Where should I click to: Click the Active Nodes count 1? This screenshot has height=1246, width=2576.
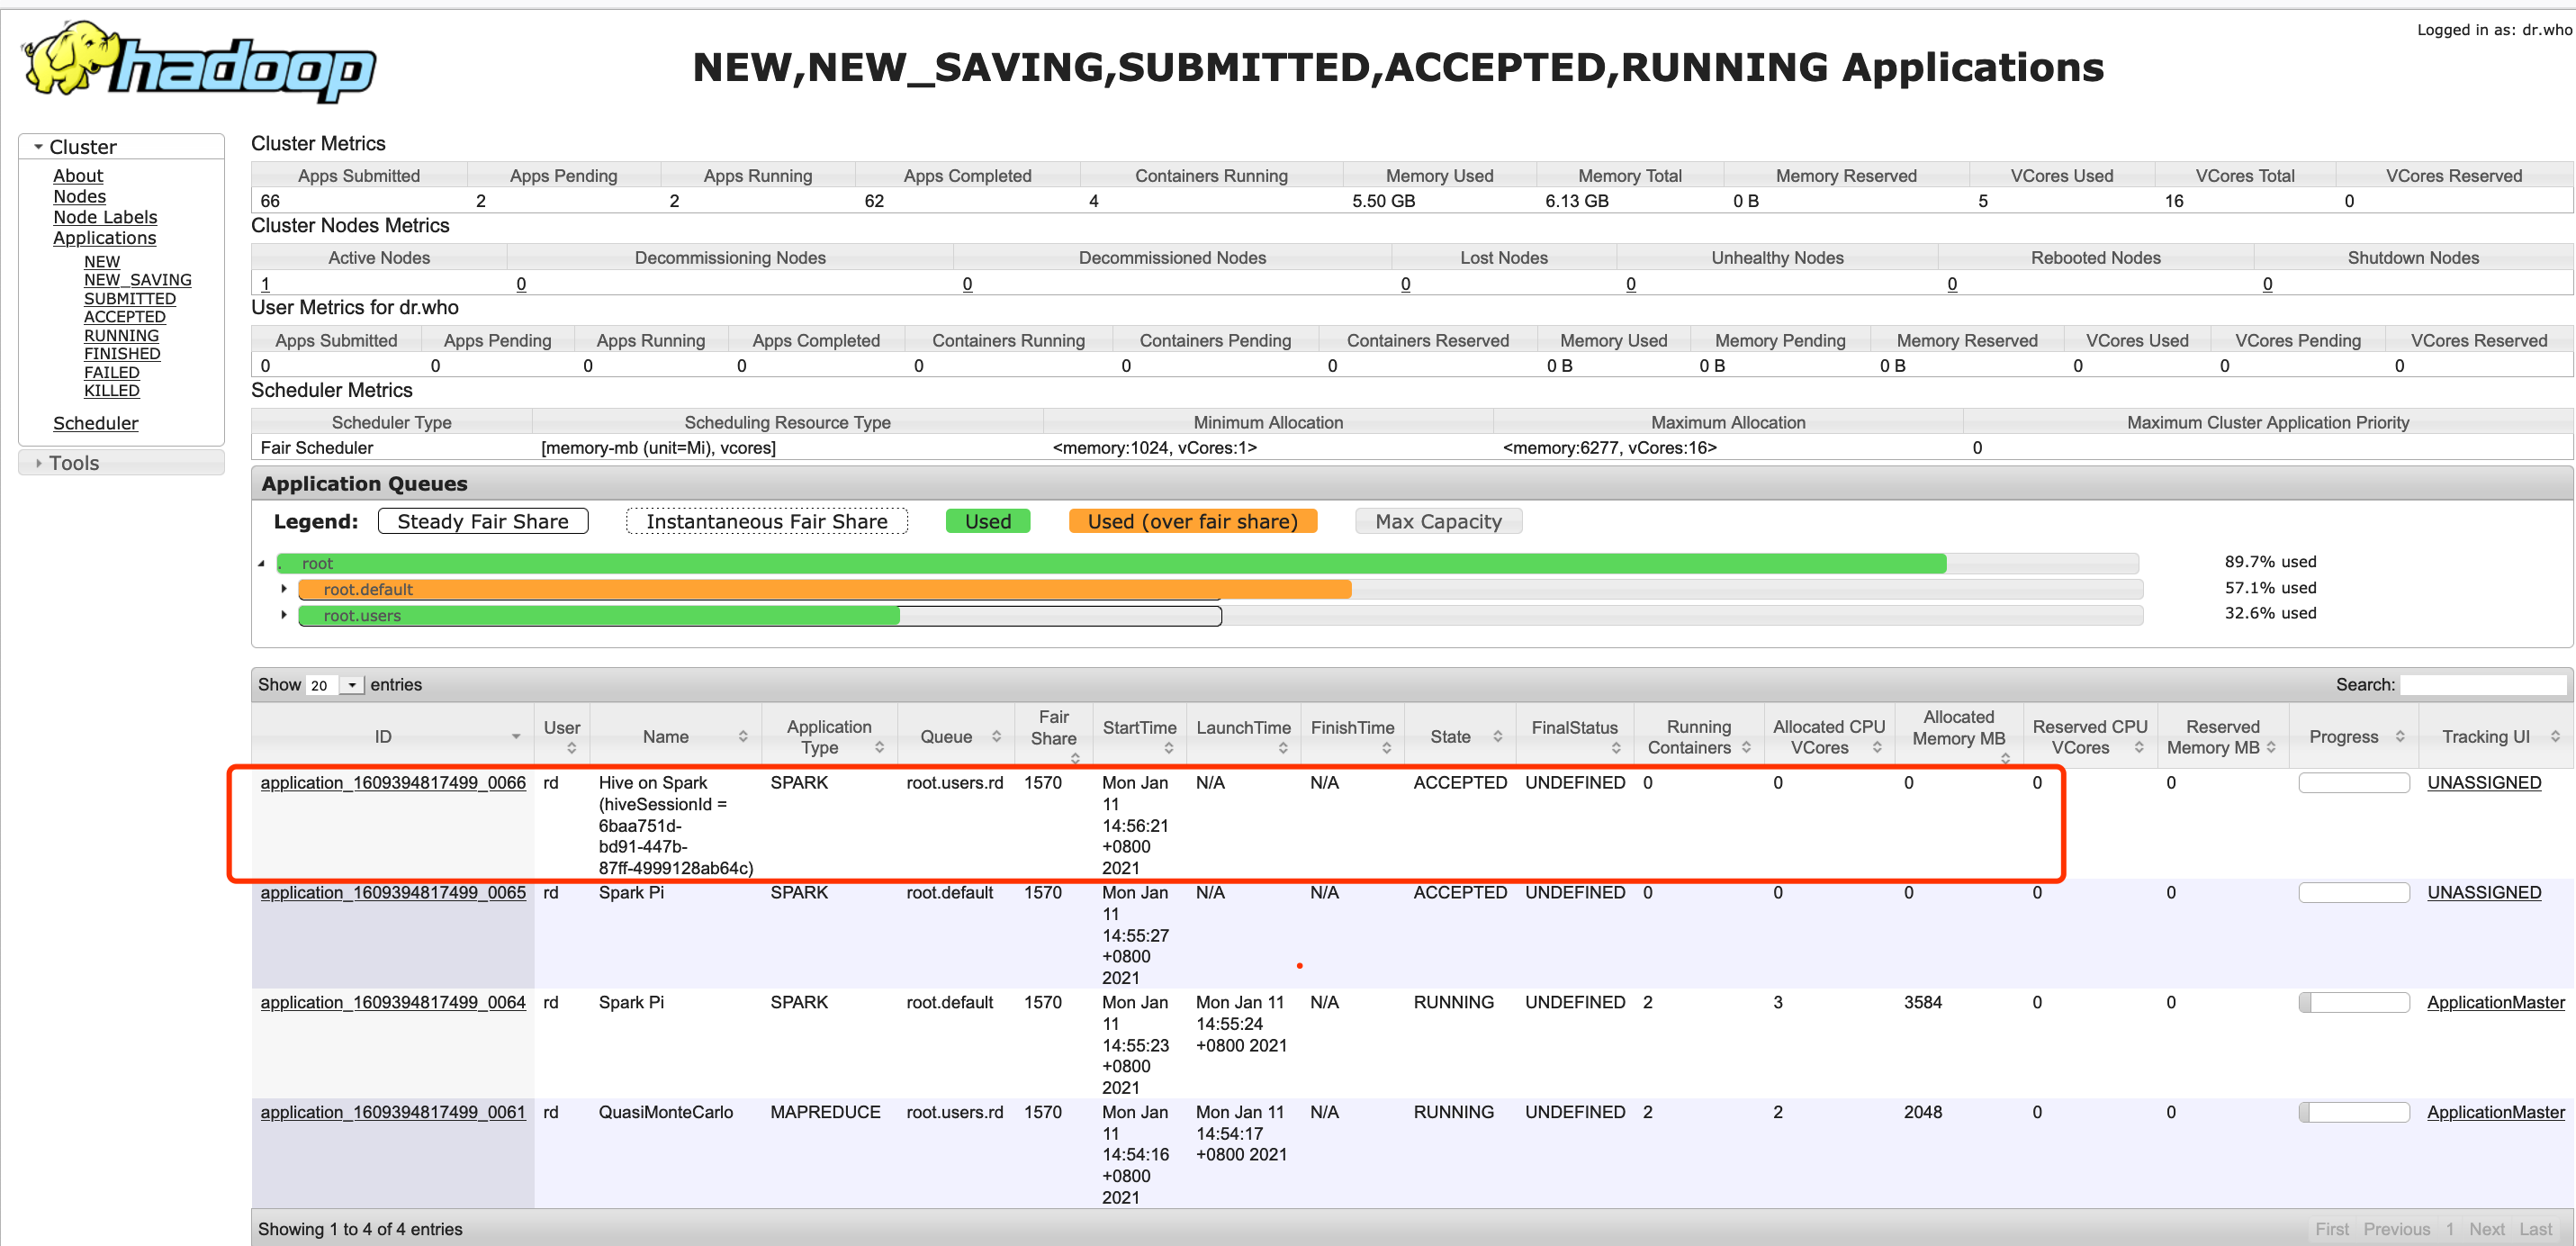[265, 284]
